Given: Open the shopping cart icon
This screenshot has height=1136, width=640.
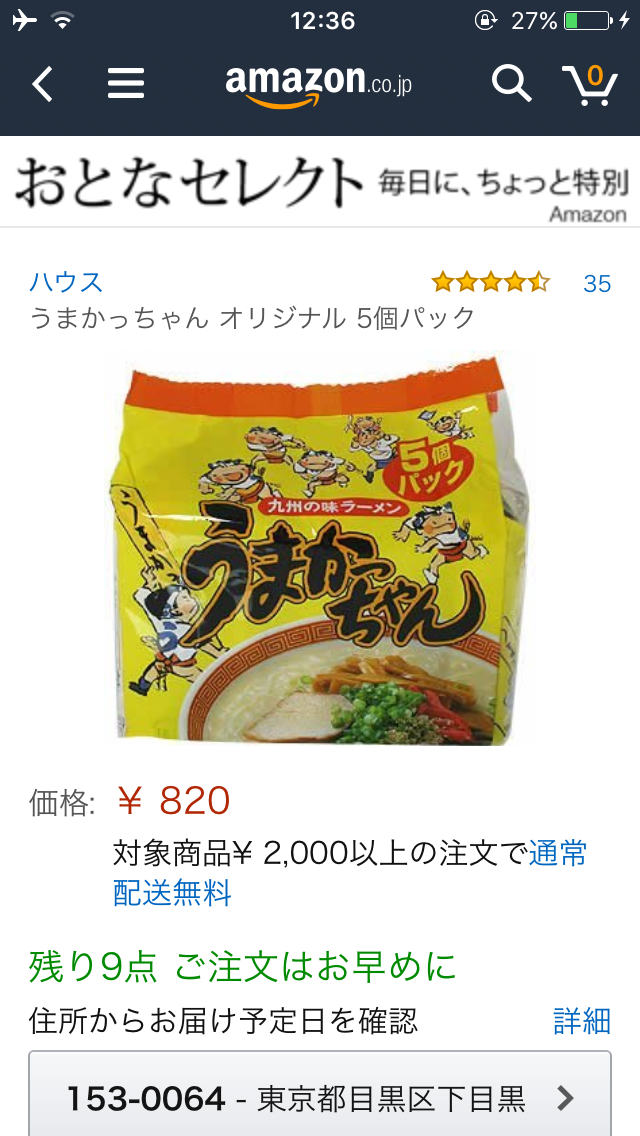Looking at the screenshot, I should pyautogui.click(x=590, y=84).
